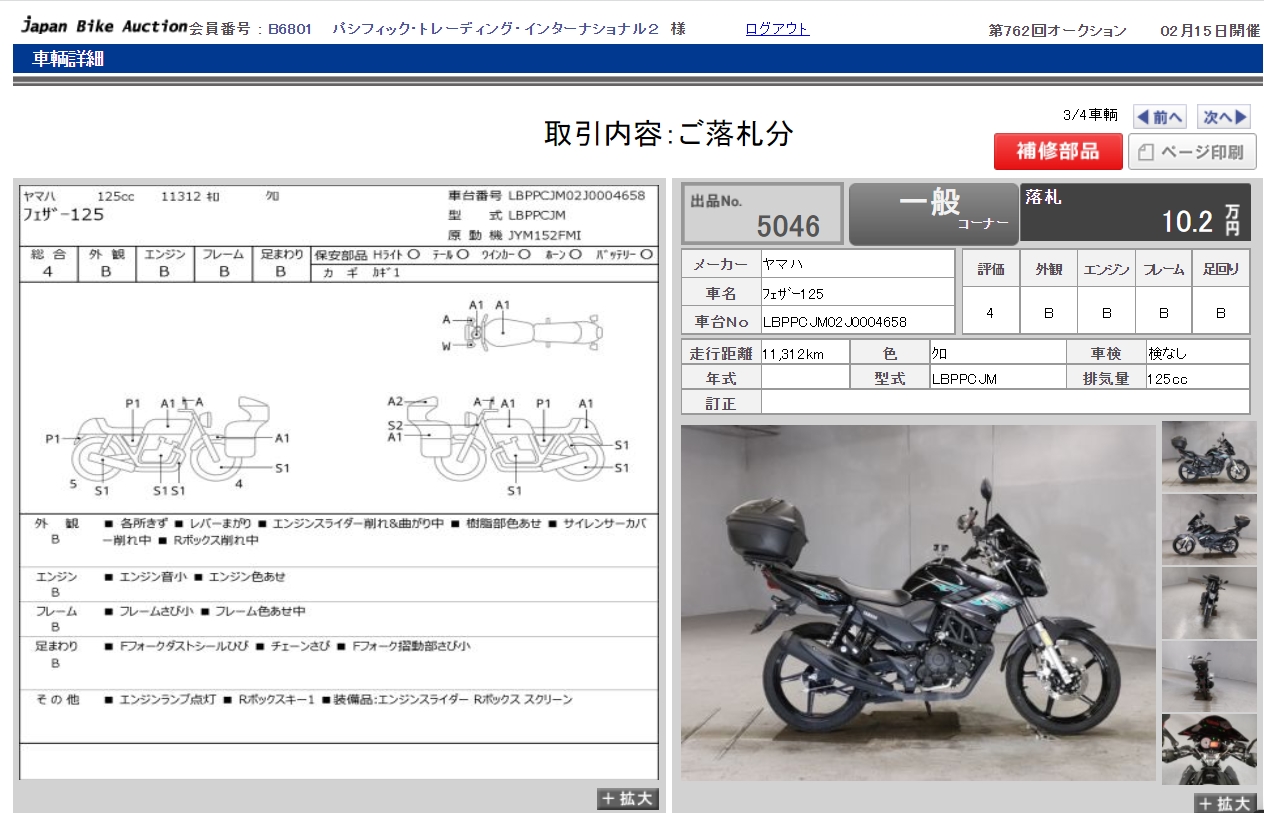The image size is (1264, 813).
Task: Show the rear view thumbnail
Action: (x=1209, y=676)
